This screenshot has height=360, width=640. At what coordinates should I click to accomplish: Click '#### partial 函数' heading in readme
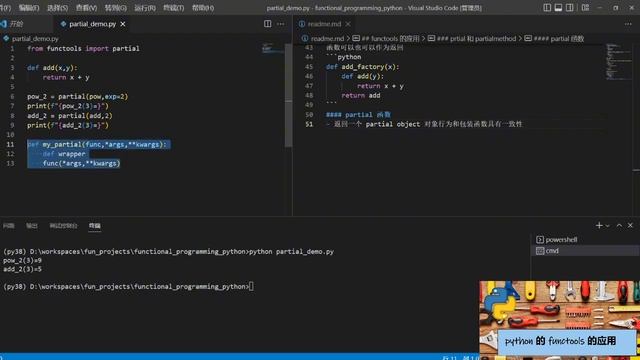(358, 115)
